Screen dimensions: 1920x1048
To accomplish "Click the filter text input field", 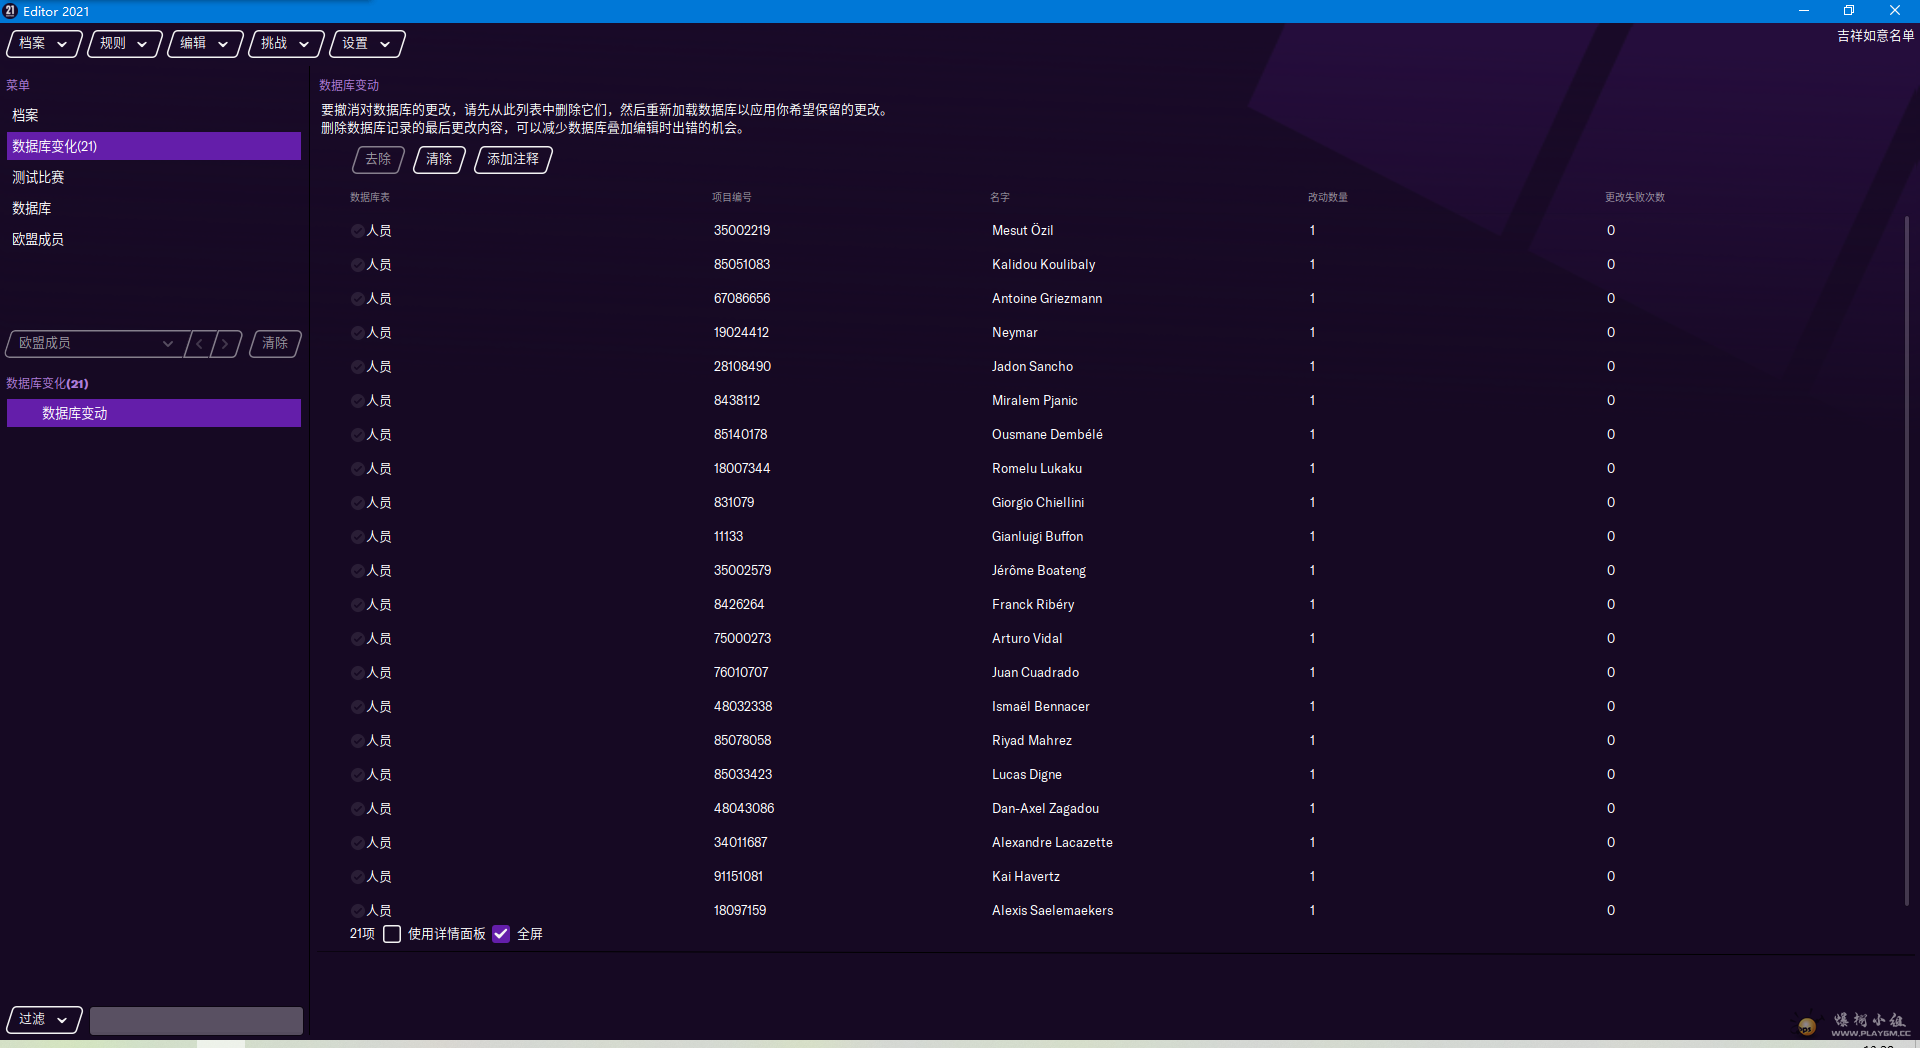I will click(x=196, y=1020).
